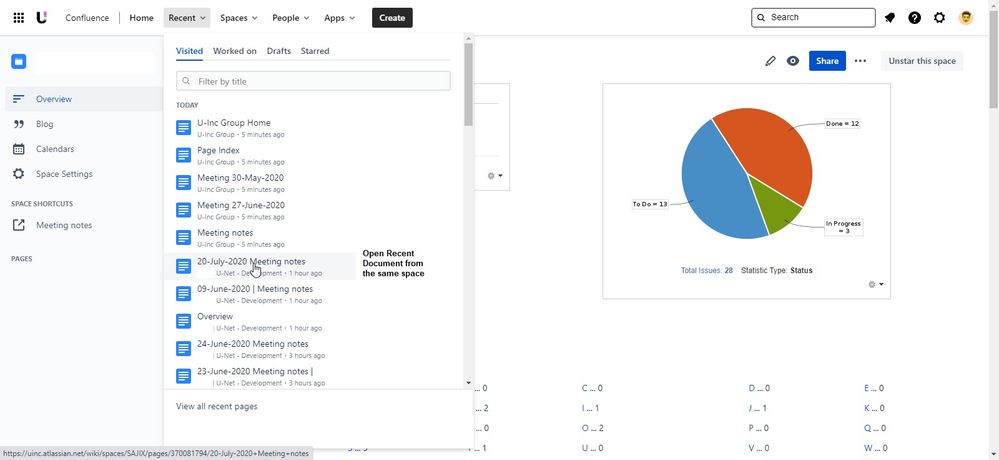Click the 'E ... 0' index entry
Image resolution: width=999 pixels, height=460 pixels.
(873, 388)
